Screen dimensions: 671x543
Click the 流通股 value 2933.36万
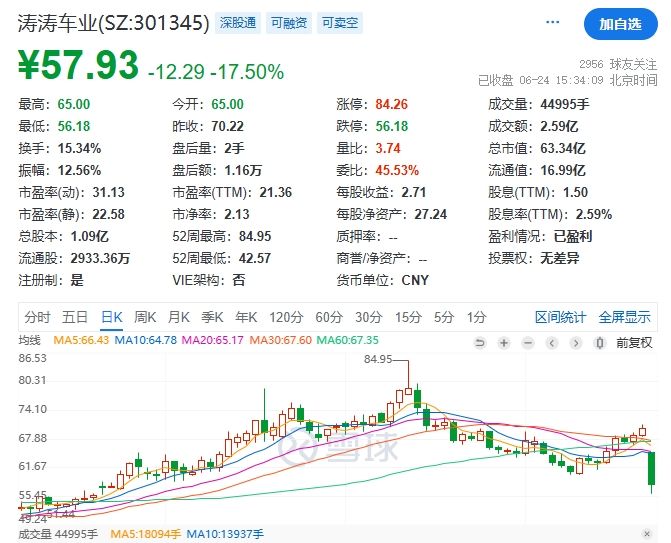[x=100, y=258]
